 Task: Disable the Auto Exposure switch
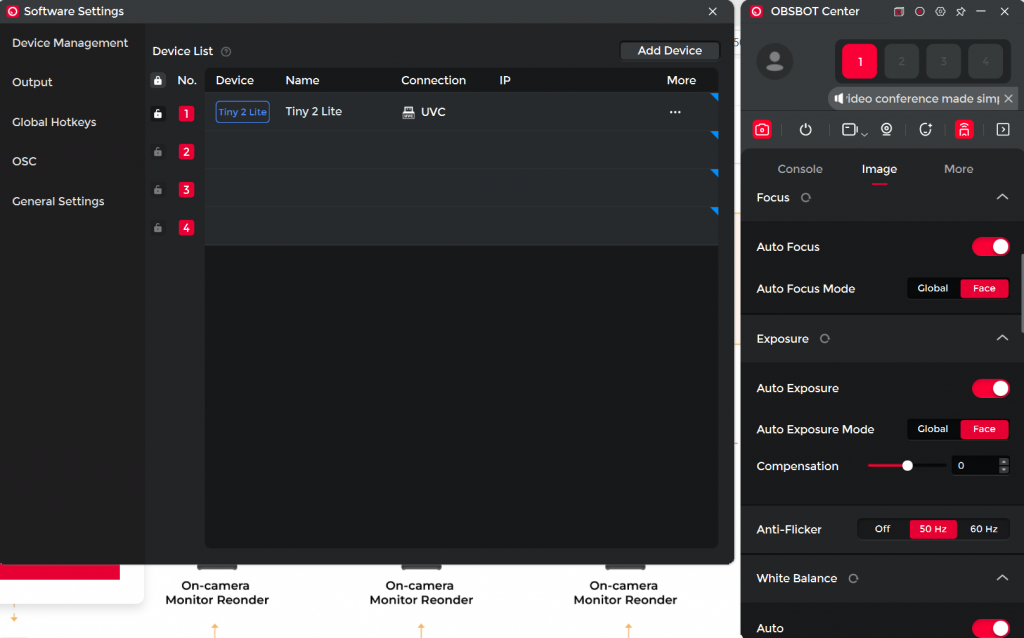click(x=990, y=388)
